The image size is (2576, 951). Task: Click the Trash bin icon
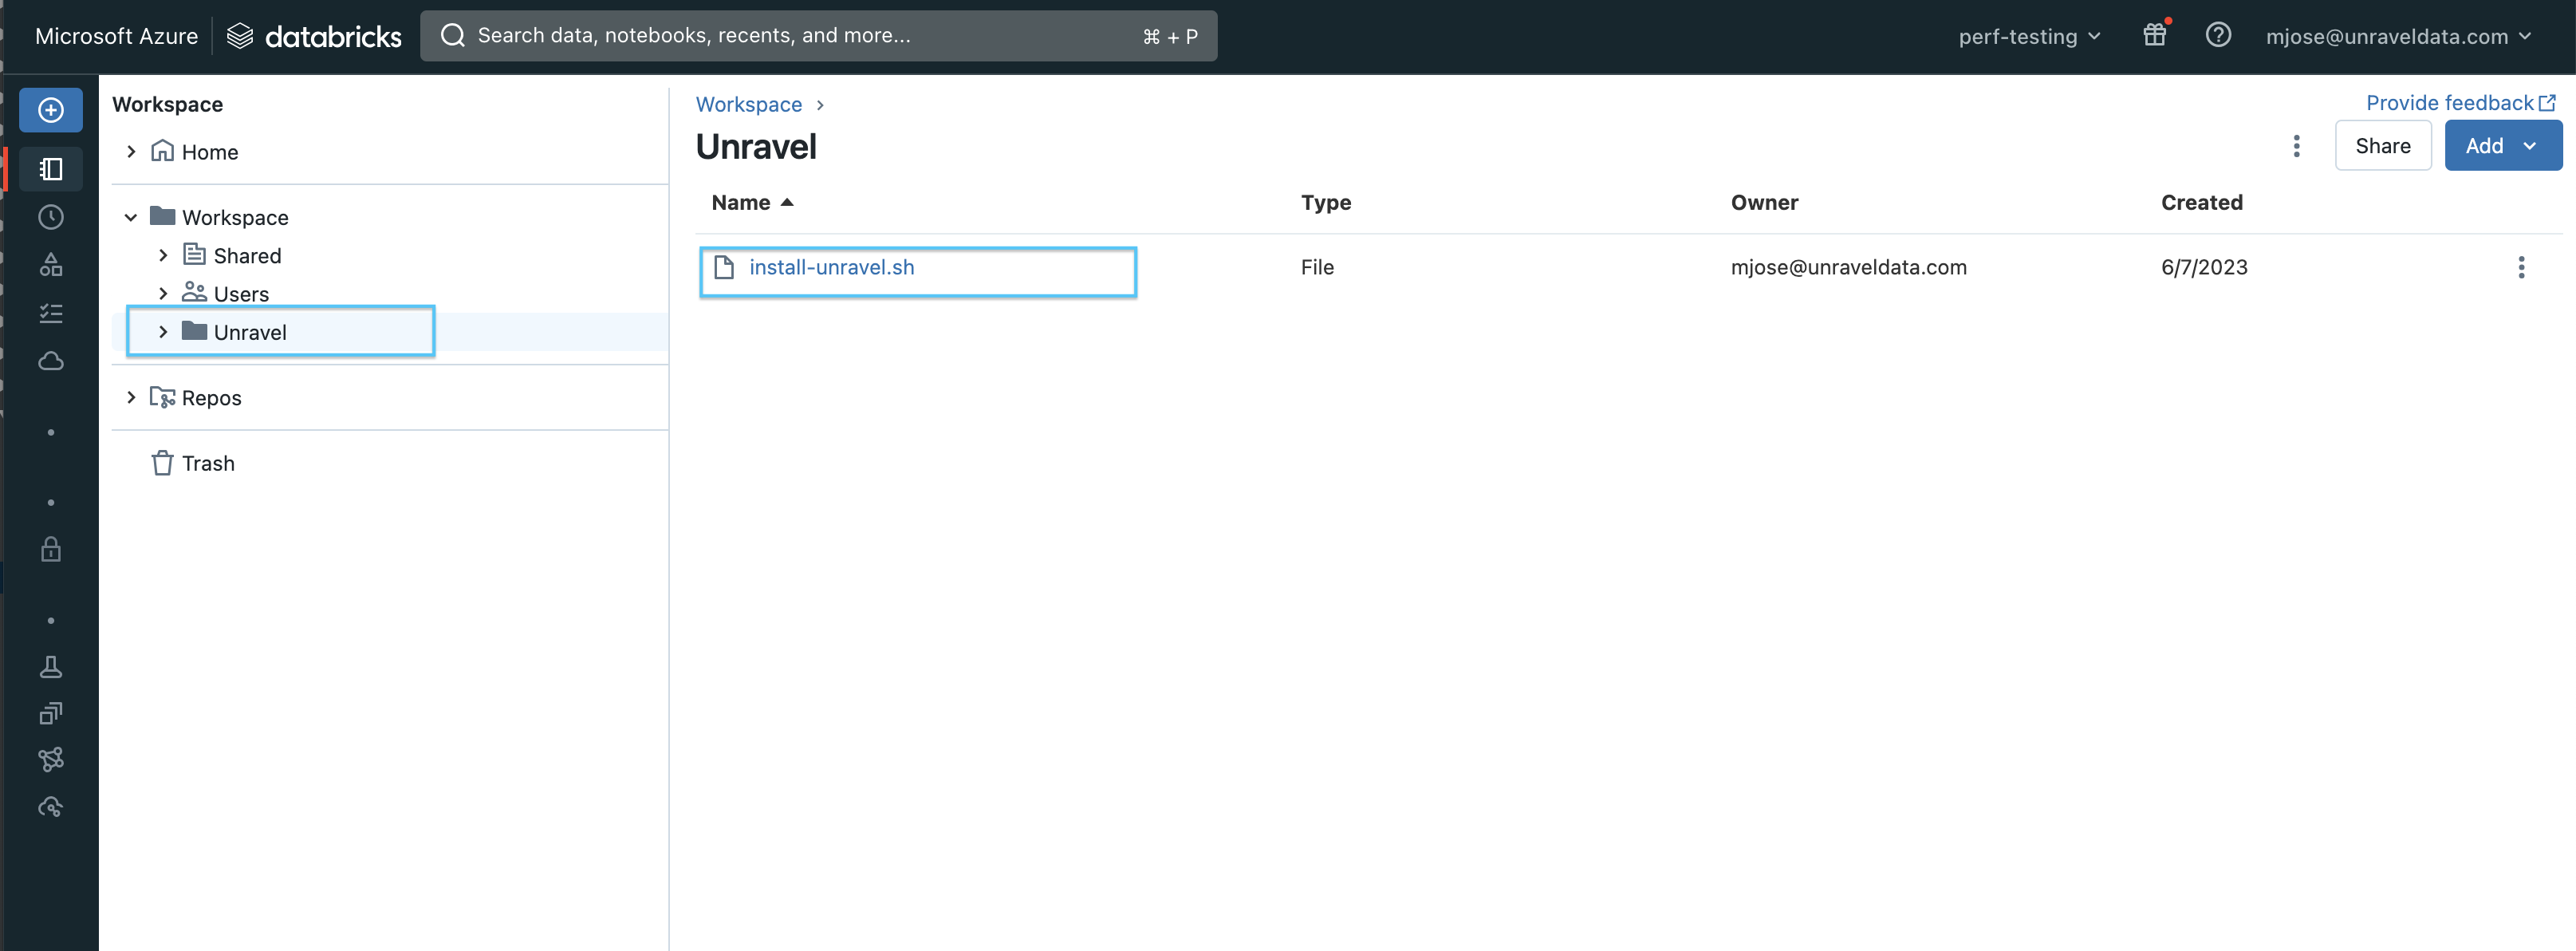162,463
